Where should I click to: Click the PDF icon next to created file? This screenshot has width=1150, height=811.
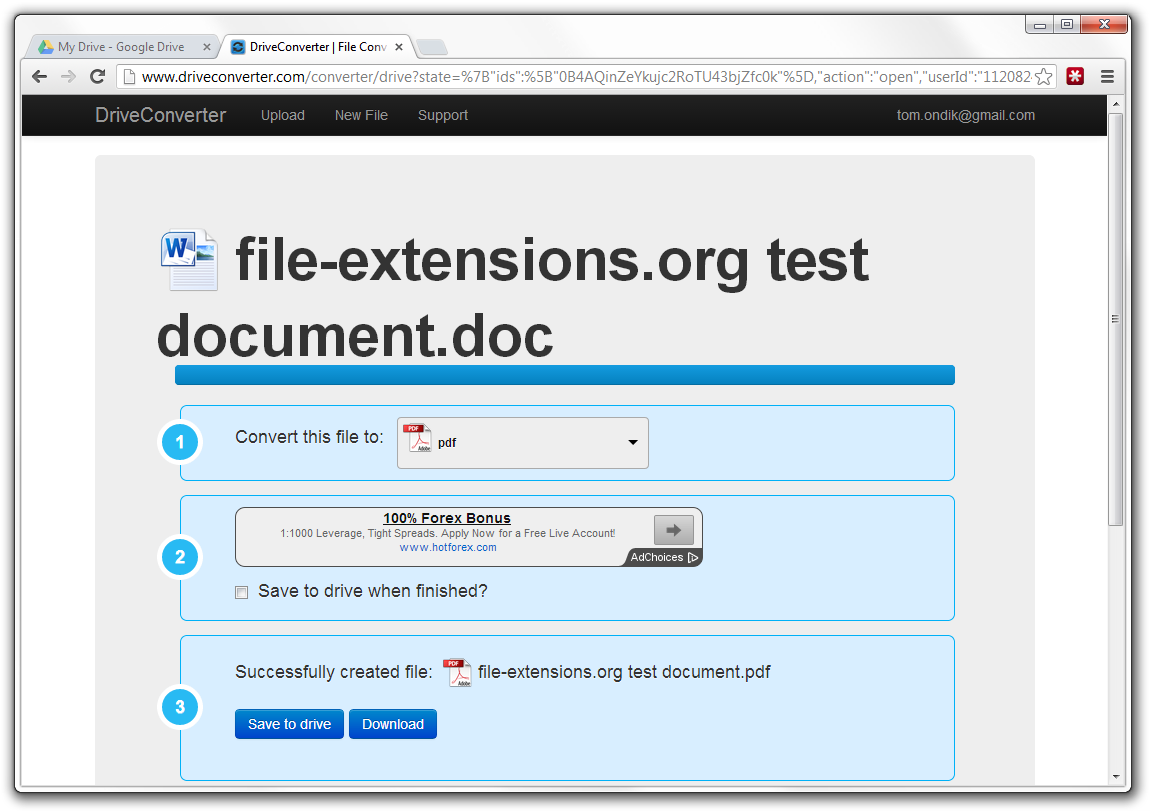pyautogui.click(x=458, y=672)
